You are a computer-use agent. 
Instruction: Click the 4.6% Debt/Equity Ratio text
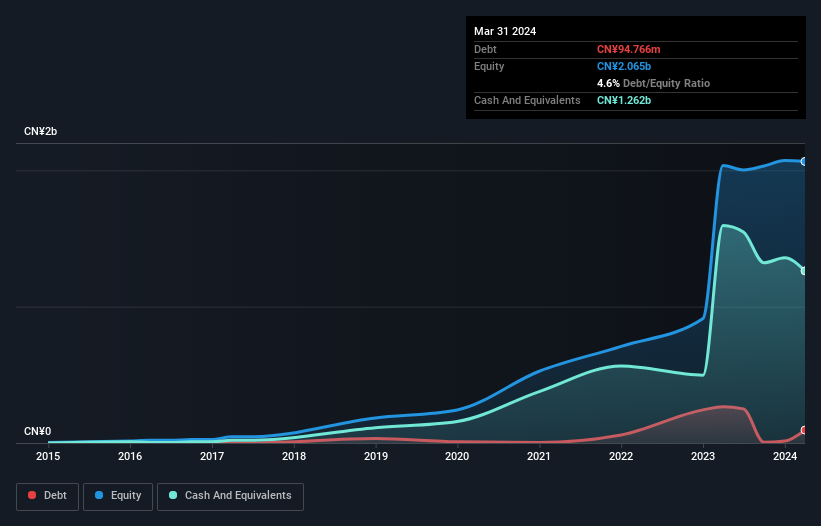pyautogui.click(x=653, y=83)
